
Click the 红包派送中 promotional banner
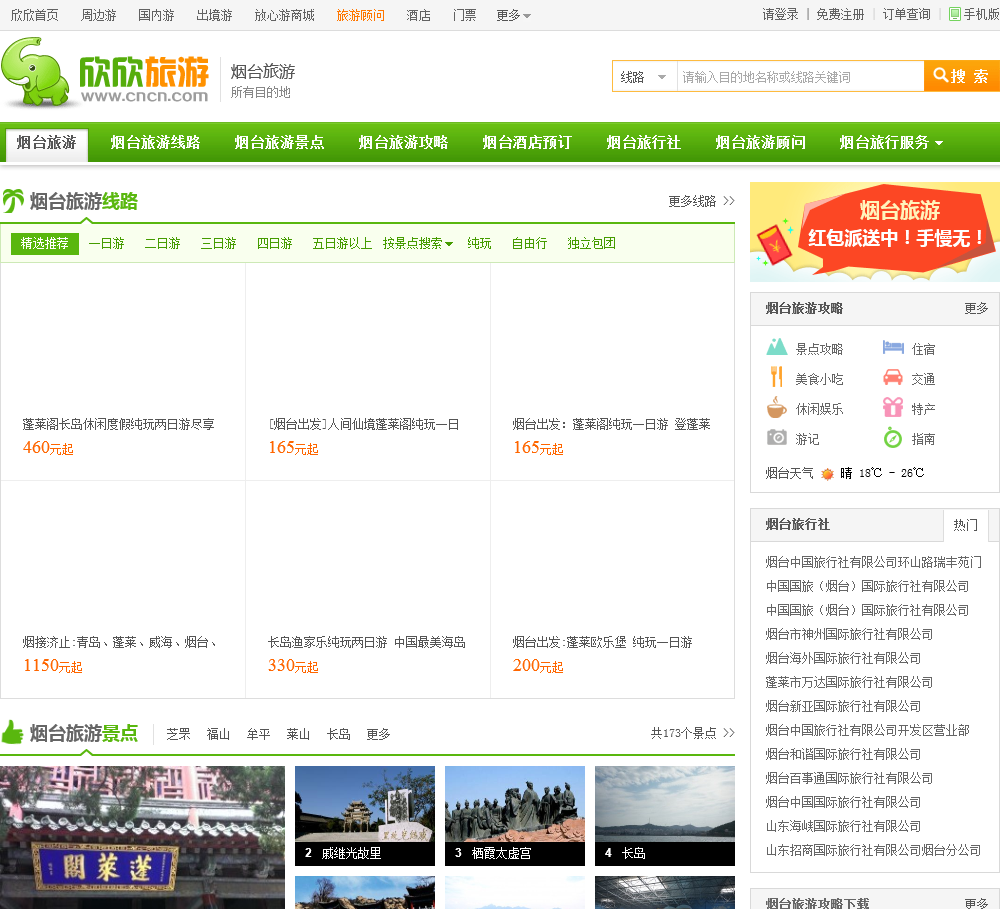874,232
